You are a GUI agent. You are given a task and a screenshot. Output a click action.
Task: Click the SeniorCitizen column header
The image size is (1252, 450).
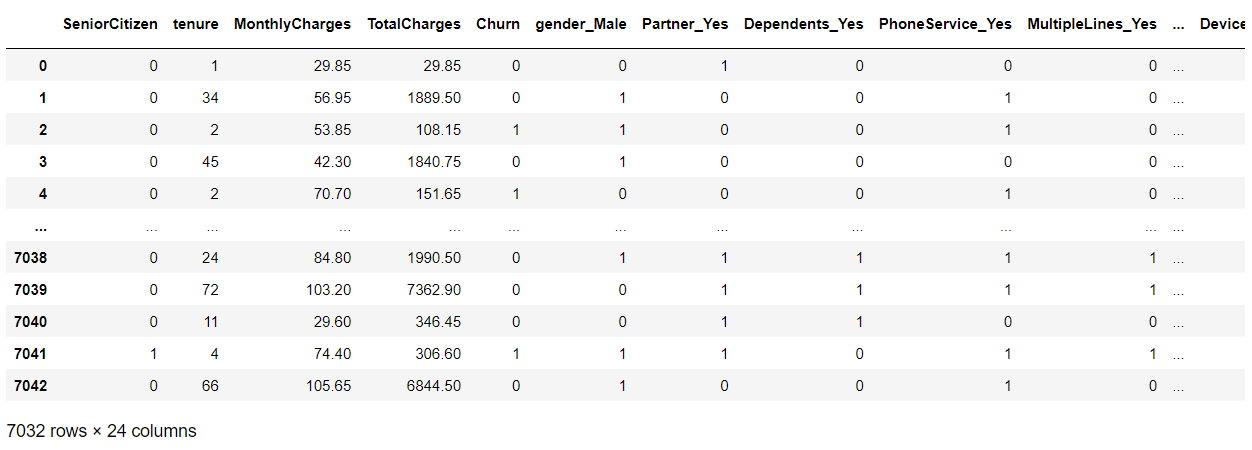click(110, 24)
